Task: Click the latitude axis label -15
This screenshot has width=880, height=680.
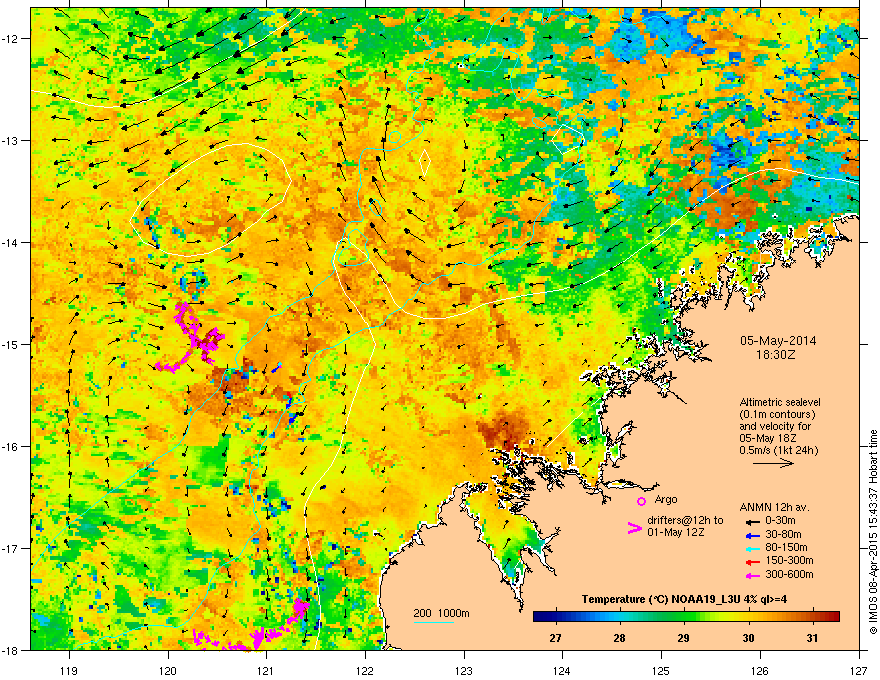Action: [11, 344]
